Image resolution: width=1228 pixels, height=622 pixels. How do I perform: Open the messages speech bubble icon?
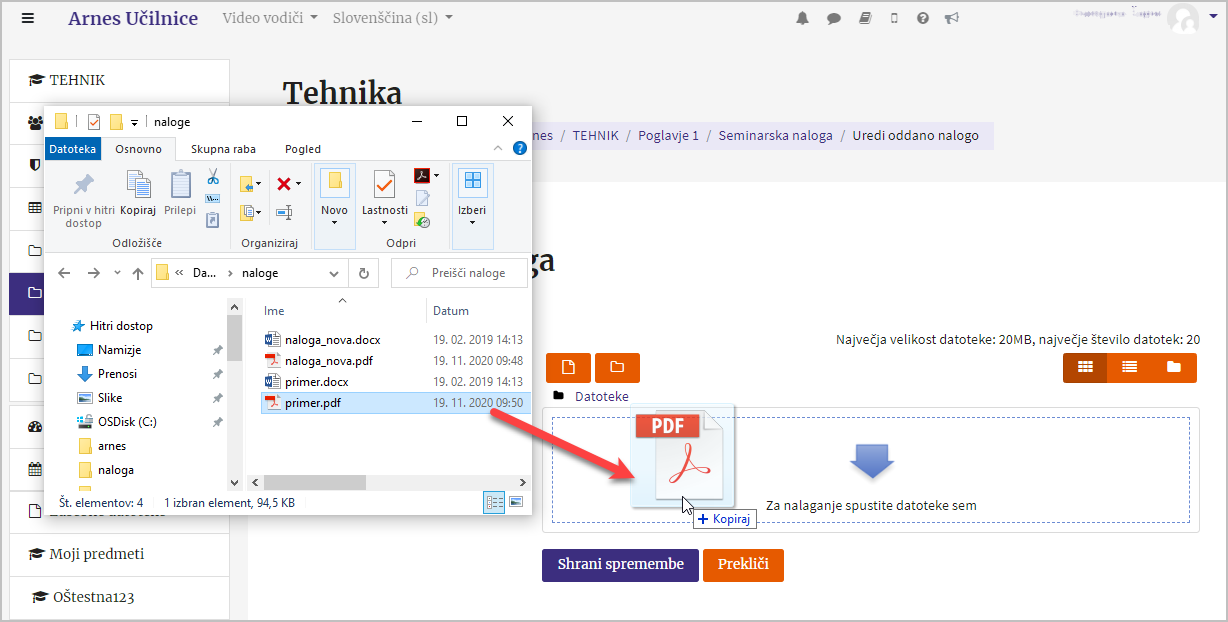(x=833, y=18)
